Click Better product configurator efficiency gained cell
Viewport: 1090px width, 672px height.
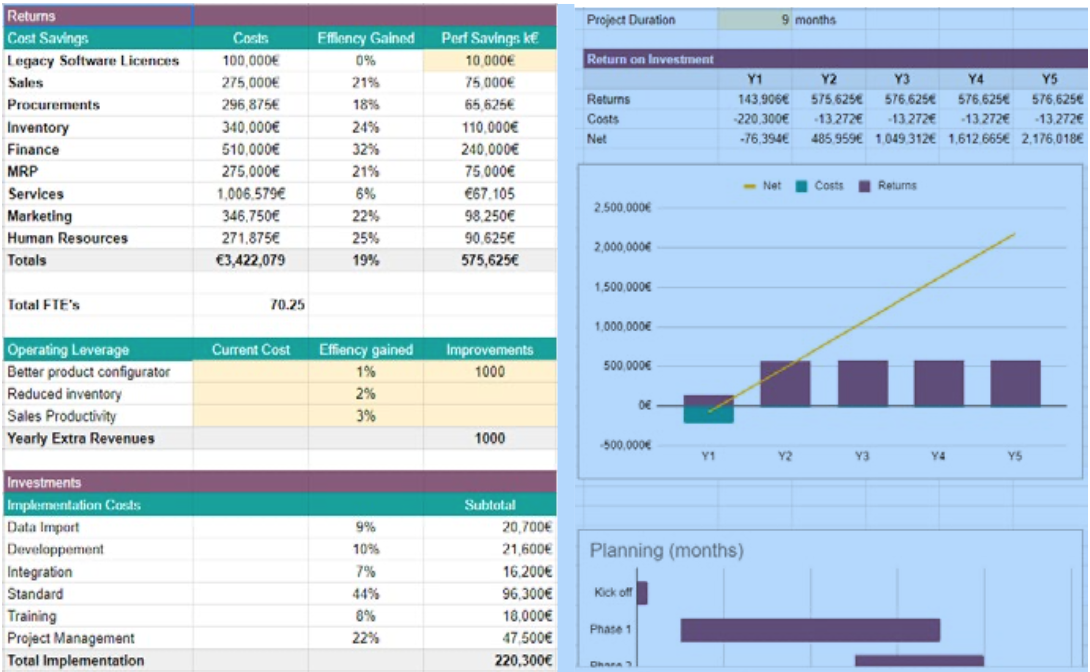pyautogui.click(x=365, y=372)
